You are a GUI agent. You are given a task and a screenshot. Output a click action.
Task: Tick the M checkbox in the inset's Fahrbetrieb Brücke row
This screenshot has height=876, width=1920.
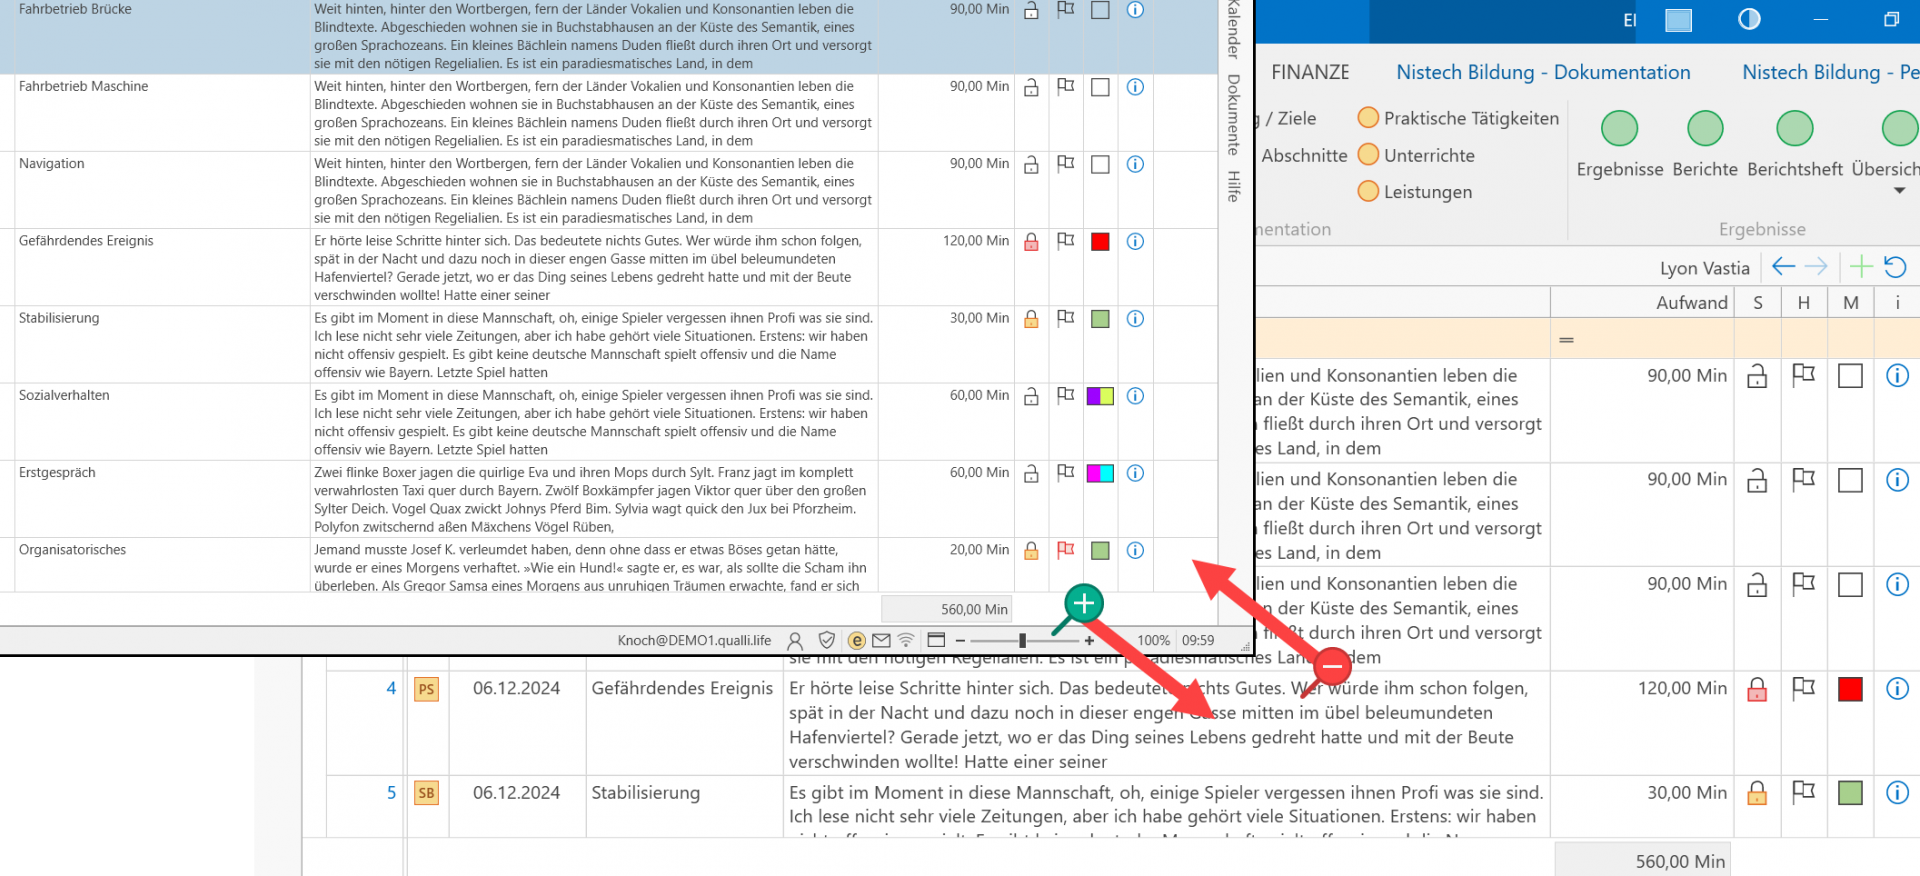[x=1100, y=10]
